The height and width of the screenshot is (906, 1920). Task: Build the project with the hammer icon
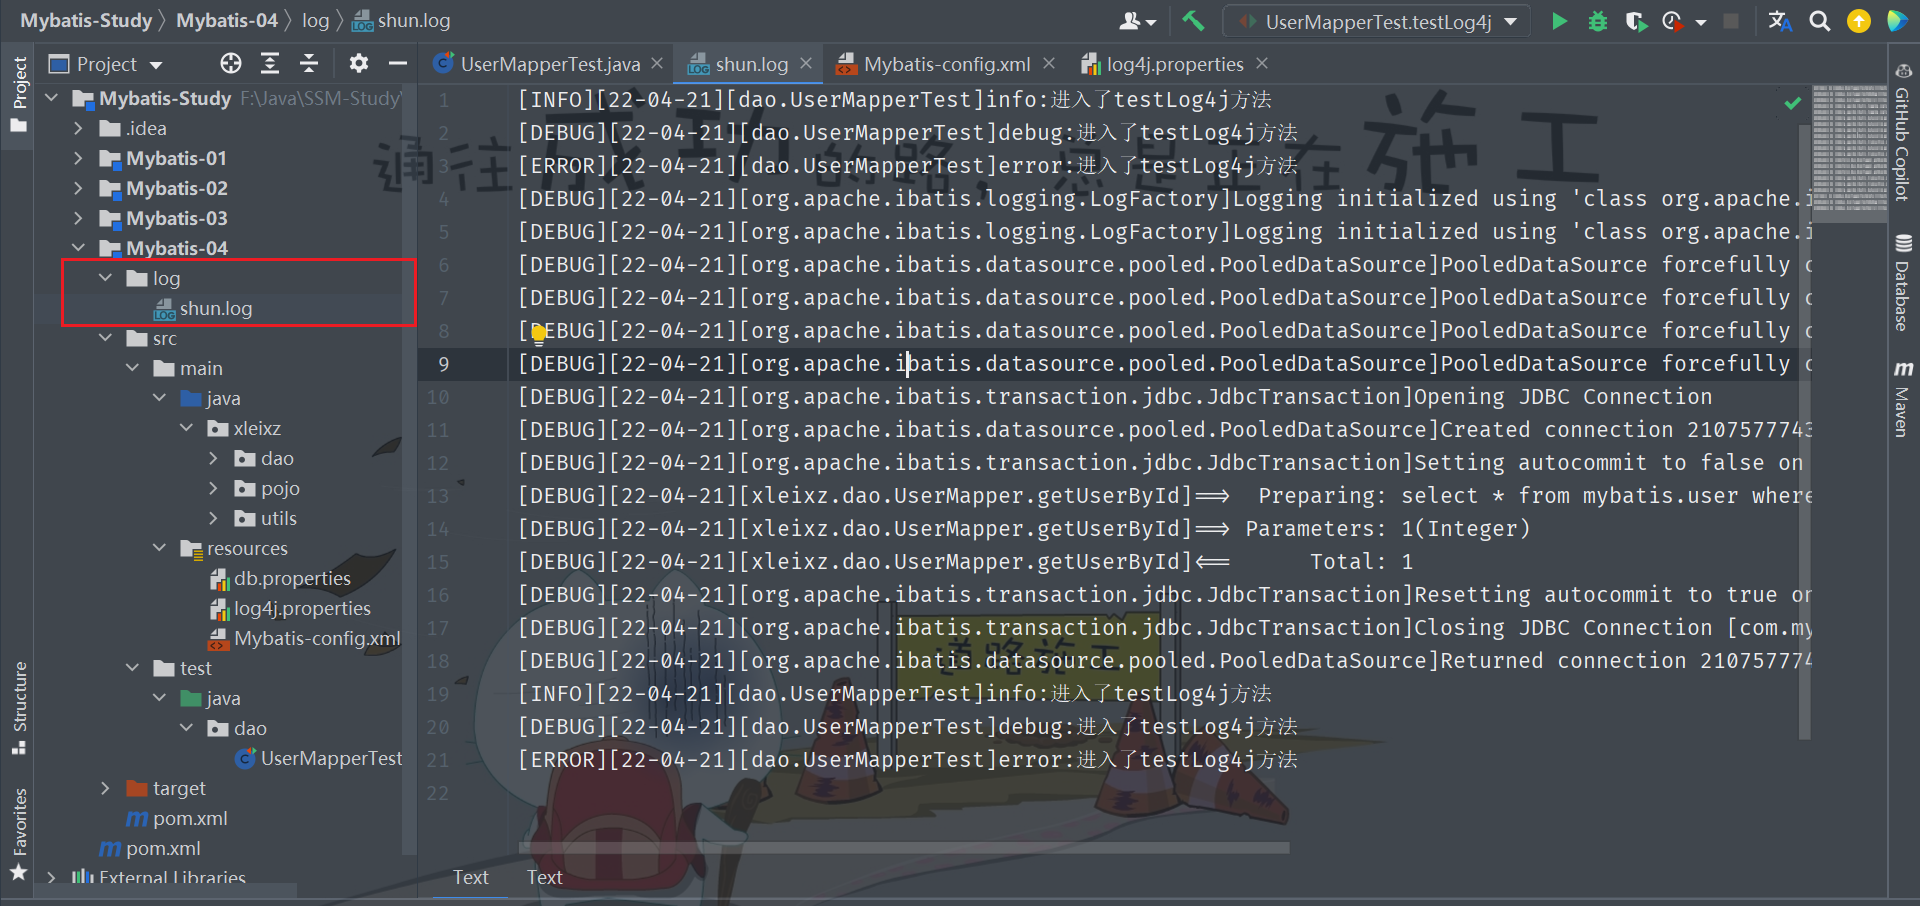click(x=1193, y=21)
